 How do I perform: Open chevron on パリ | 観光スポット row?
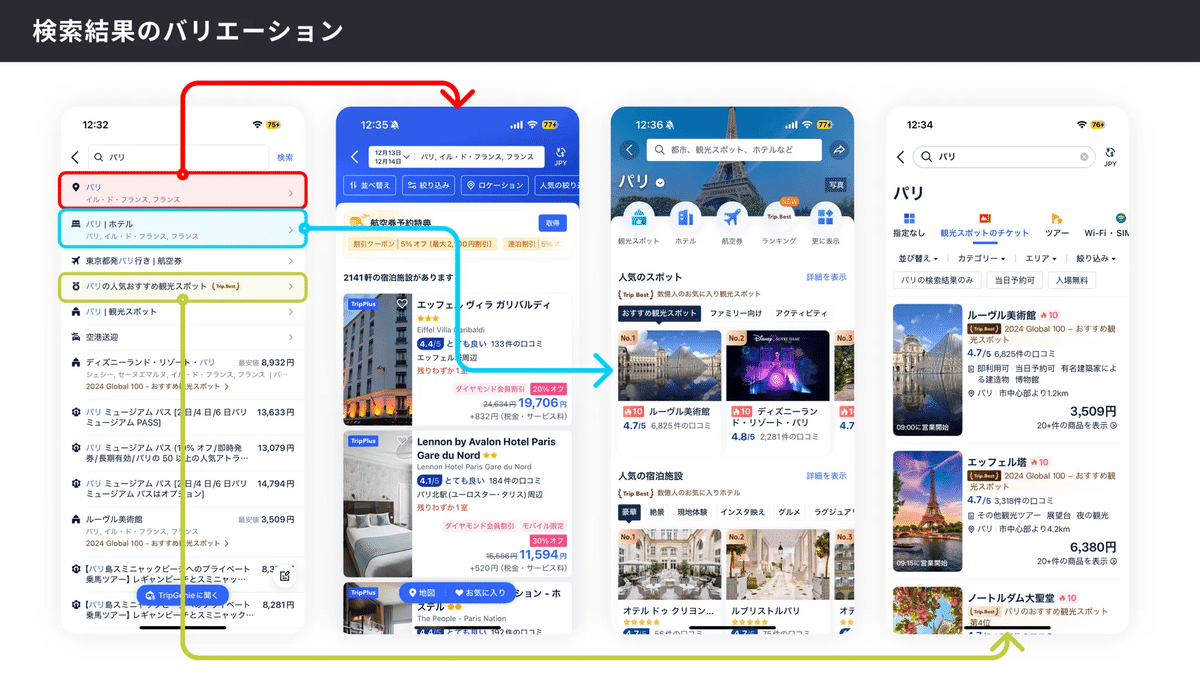[x=291, y=312]
